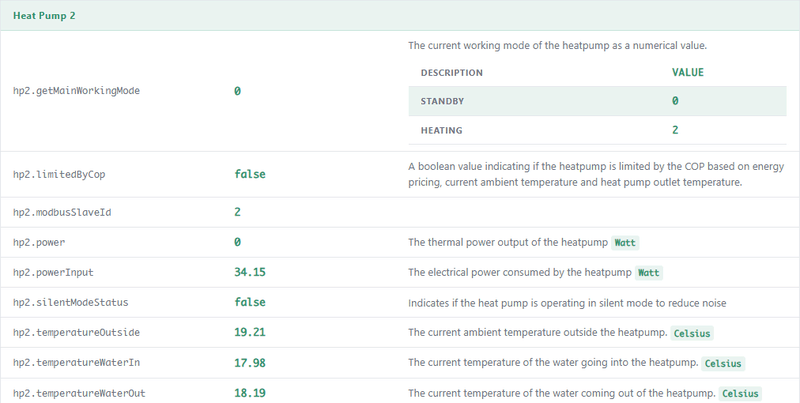Click the hp2.silentModeStatus false value
This screenshot has width=800, height=403.
click(x=250, y=302)
